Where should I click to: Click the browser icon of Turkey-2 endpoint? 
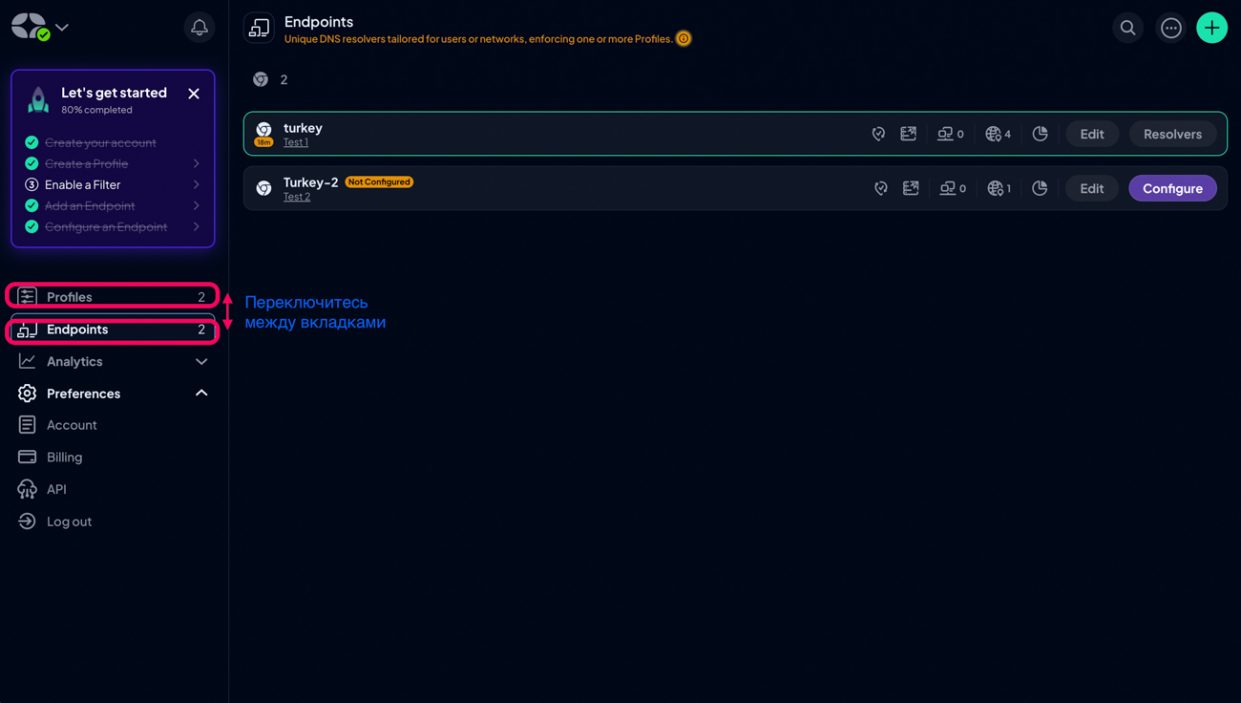264,188
